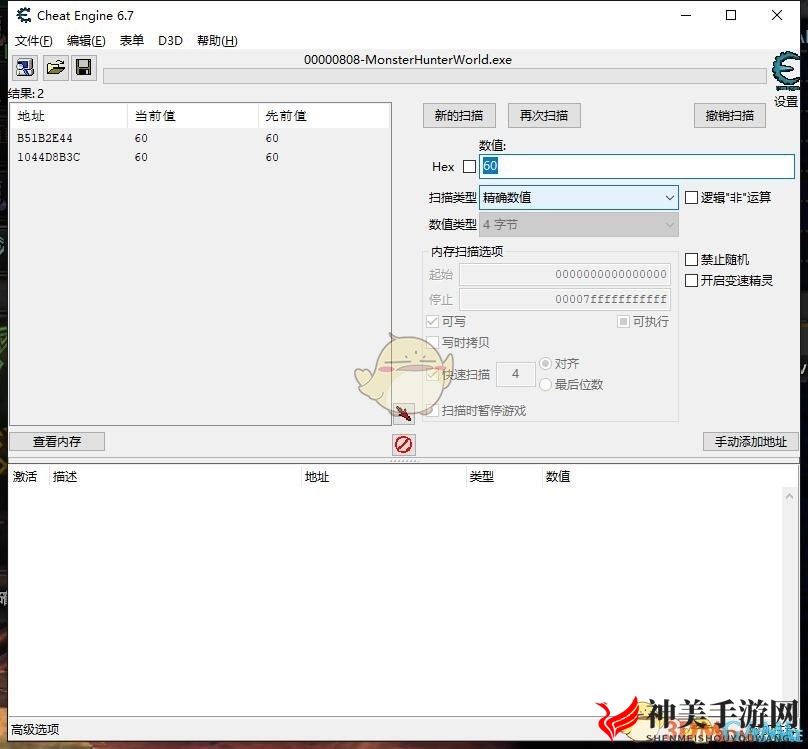The image size is (808, 749).
Task: Select the 对齐 radio button
Action: 545,364
